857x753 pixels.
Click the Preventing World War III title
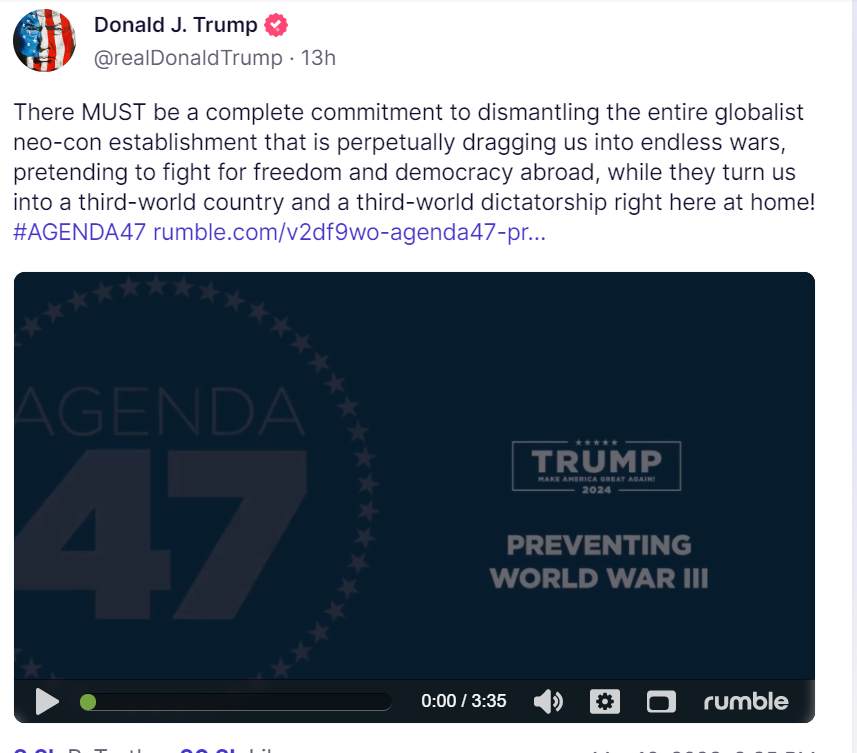599,562
